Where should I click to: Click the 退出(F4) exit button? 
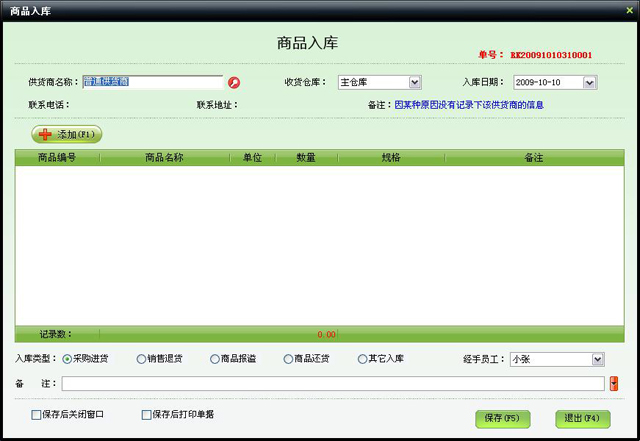pyautogui.click(x=582, y=418)
